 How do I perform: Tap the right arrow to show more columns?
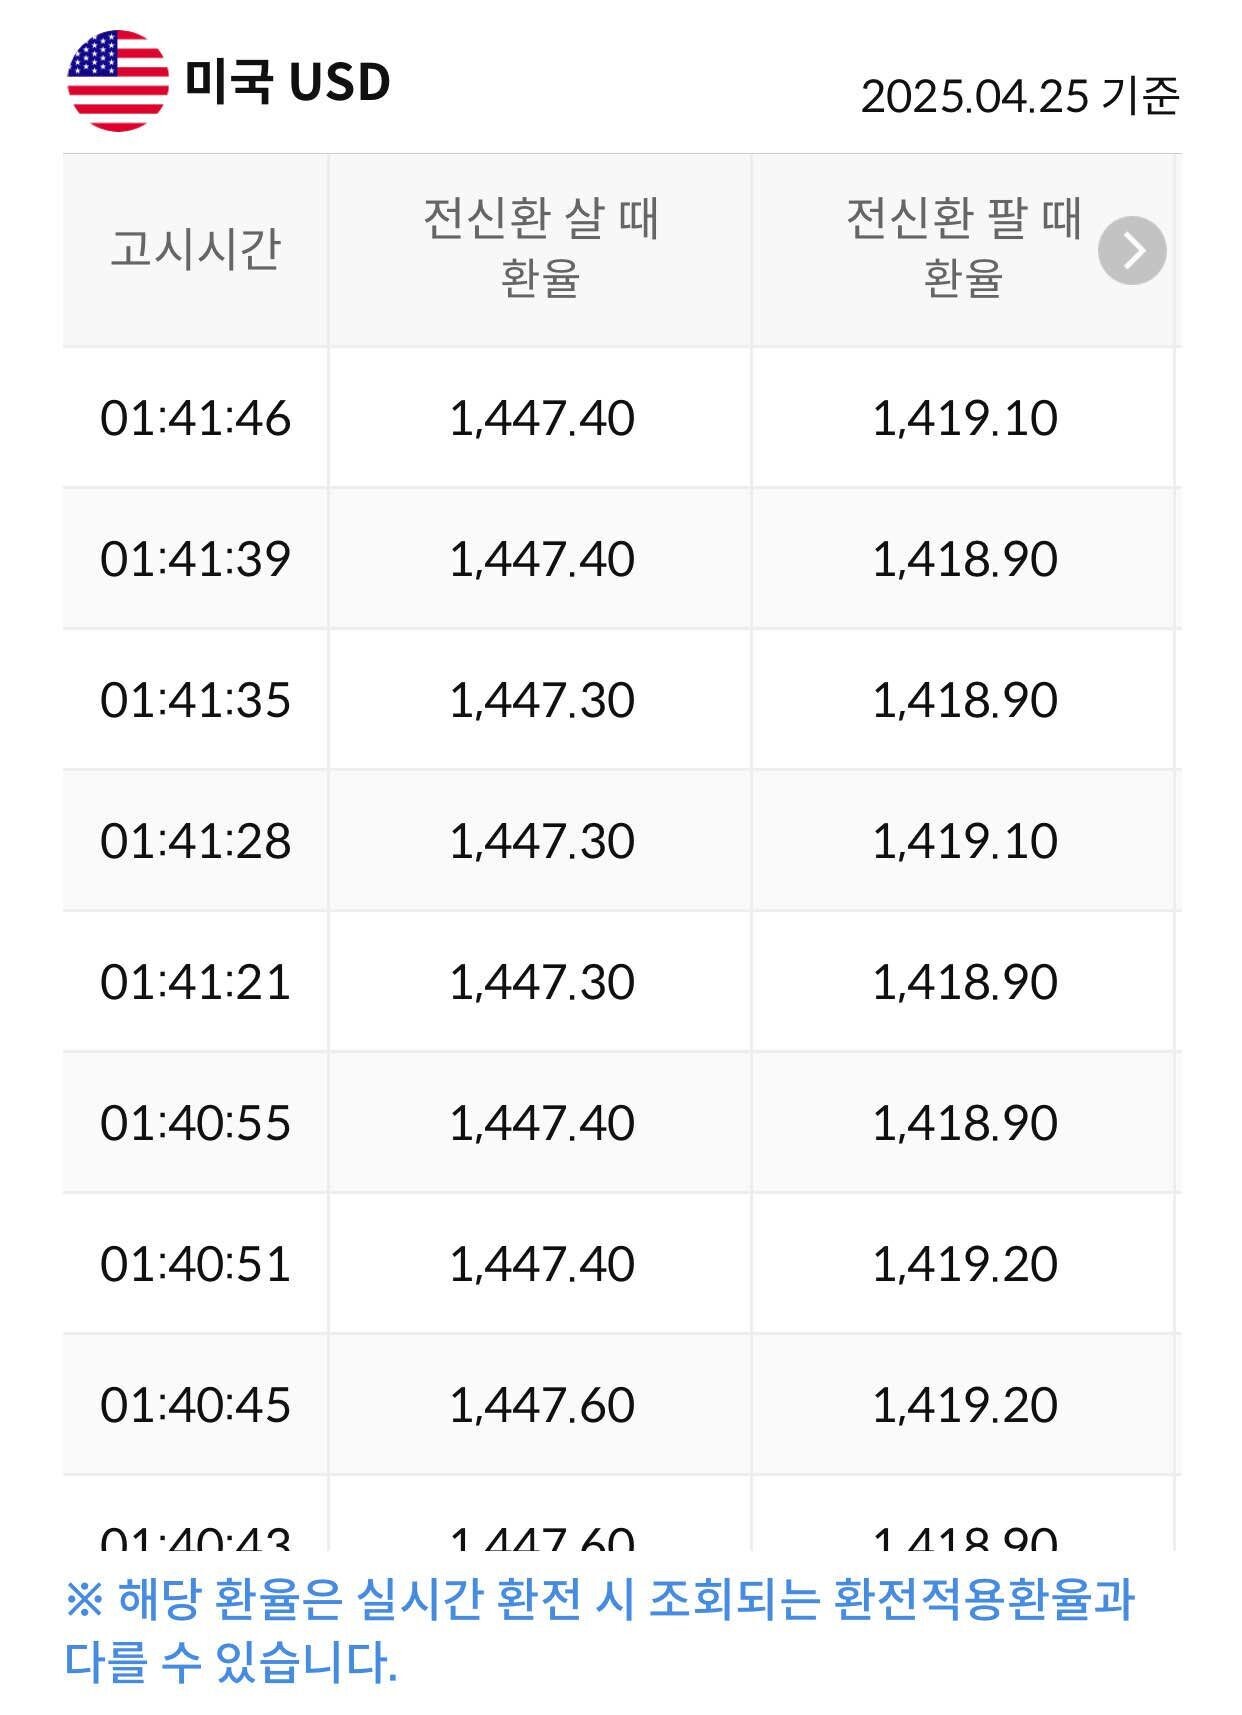(x=1132, y=251)
